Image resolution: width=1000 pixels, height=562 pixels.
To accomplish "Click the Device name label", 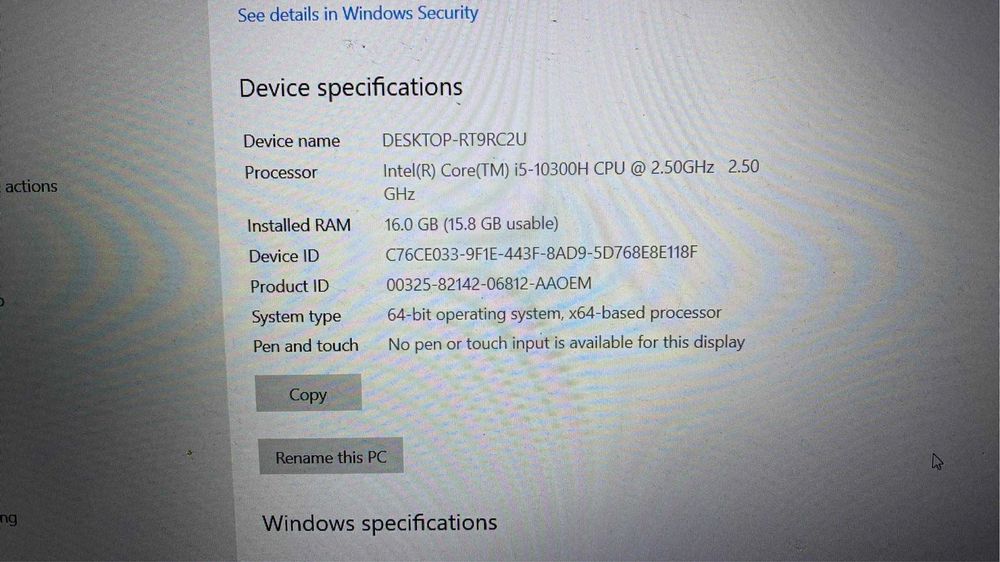I will (x=291, y=141).
